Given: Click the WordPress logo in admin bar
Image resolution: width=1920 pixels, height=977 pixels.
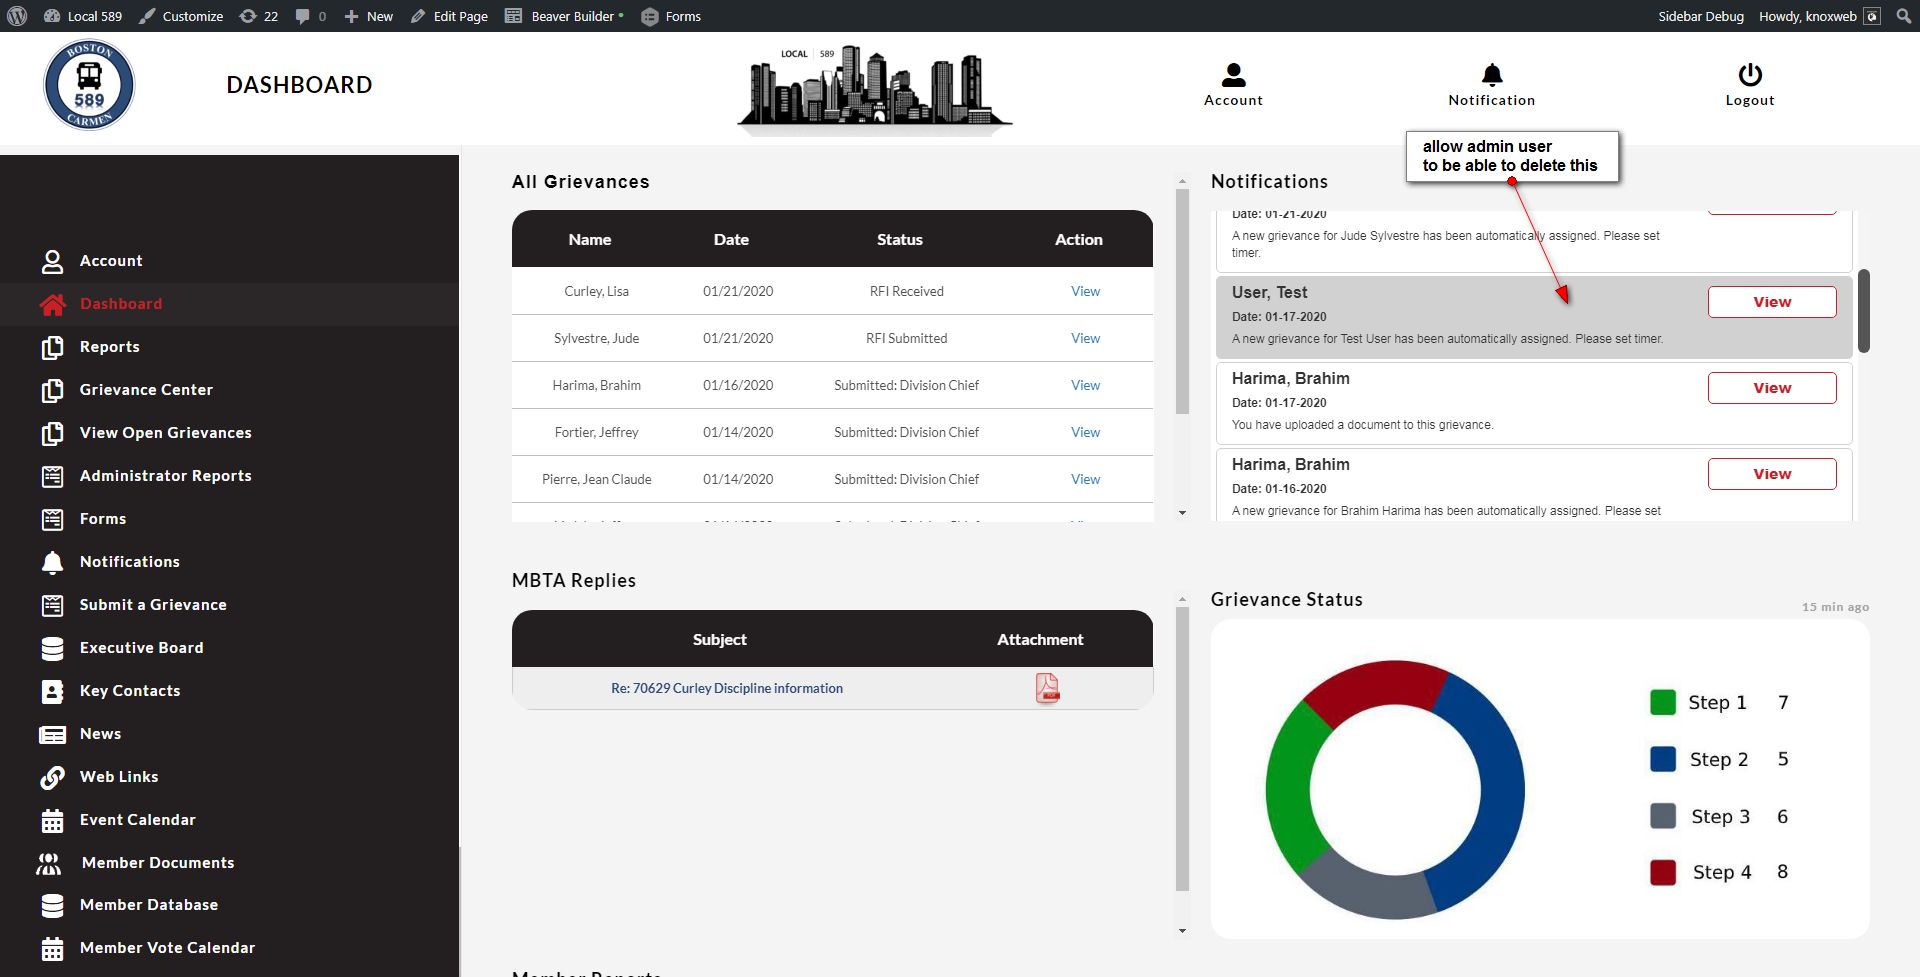Looking at the screenshot, I should tap(17, 16).
